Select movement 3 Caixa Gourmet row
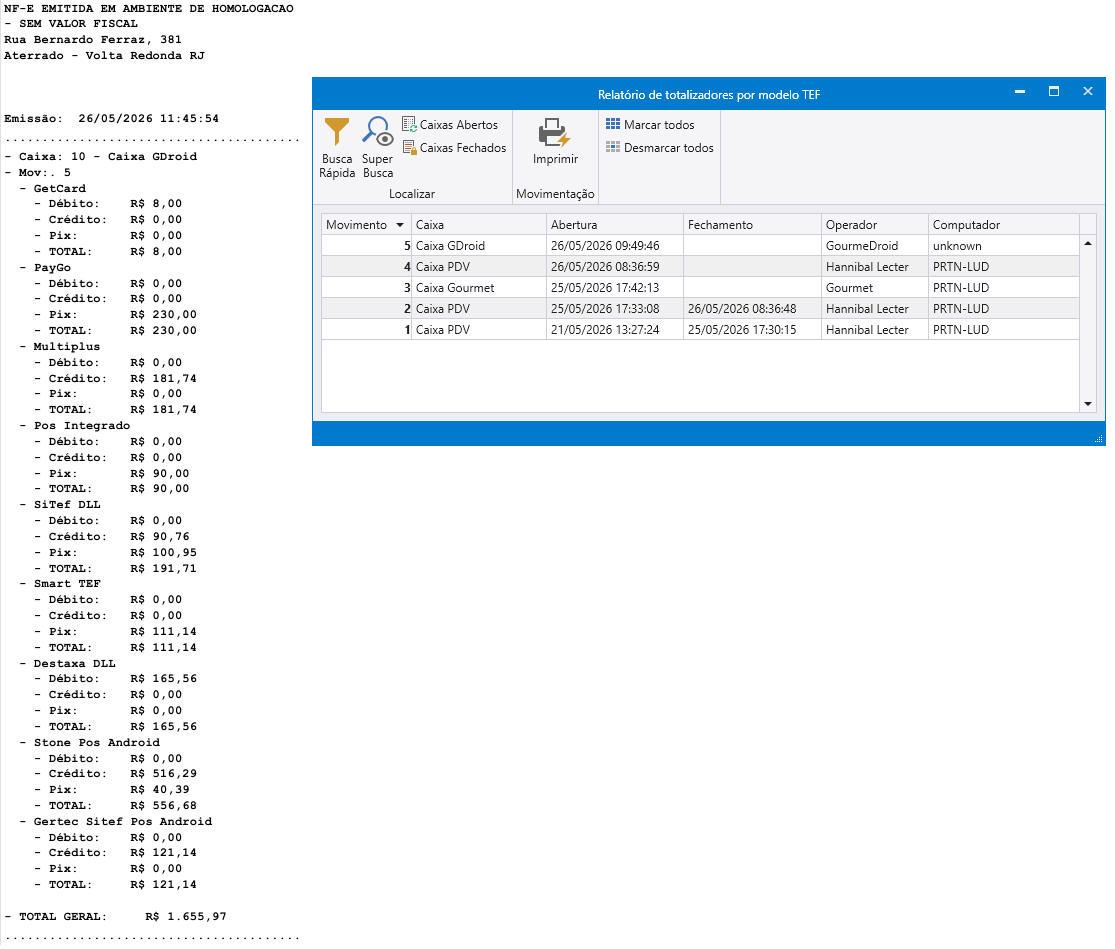Viewport: 1115px width, 949px height. 700,287
